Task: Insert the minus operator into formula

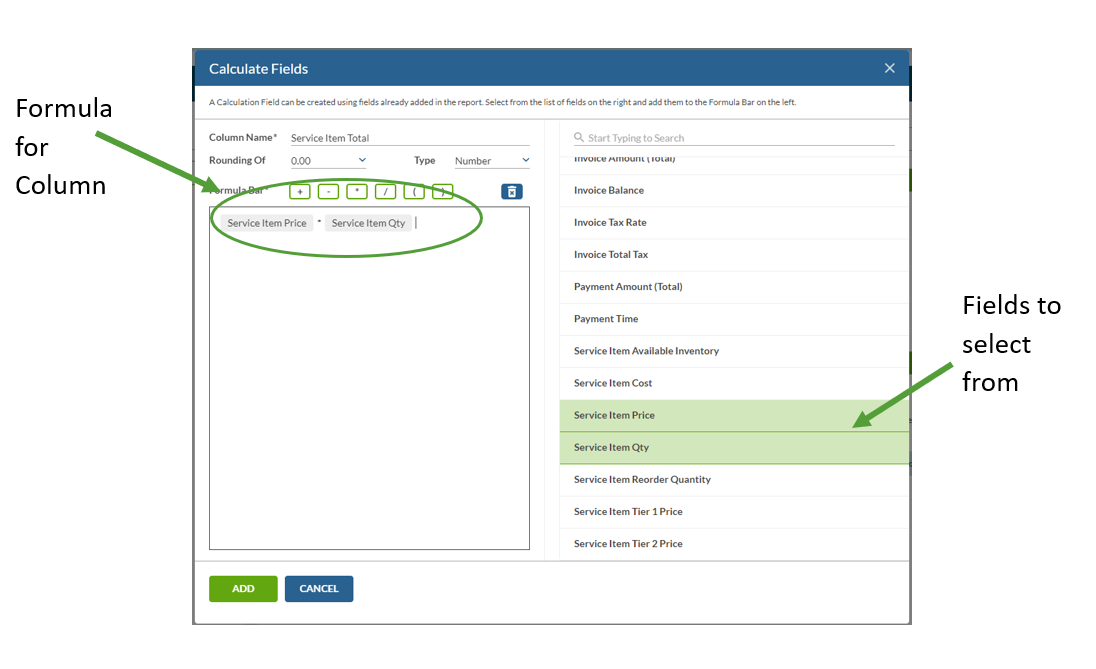Action: point(329,192)
